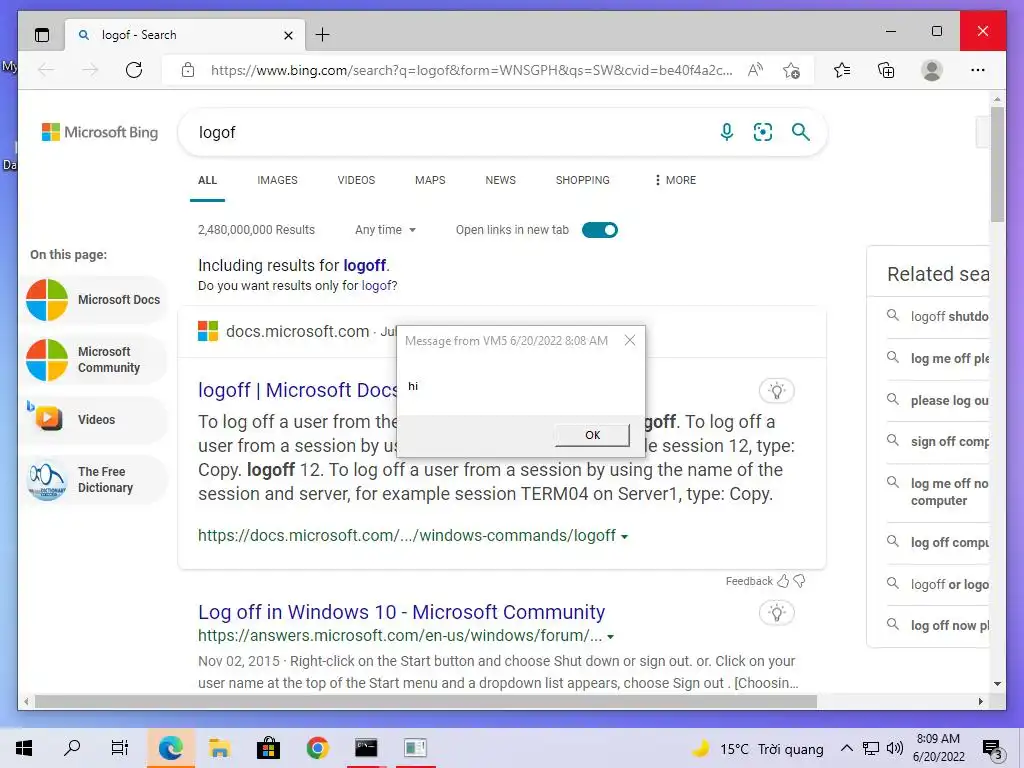The height and width of the screenshot is (768, 1024).
Task: Switch to the VIDEOS tab
Action: coord(356,180)
